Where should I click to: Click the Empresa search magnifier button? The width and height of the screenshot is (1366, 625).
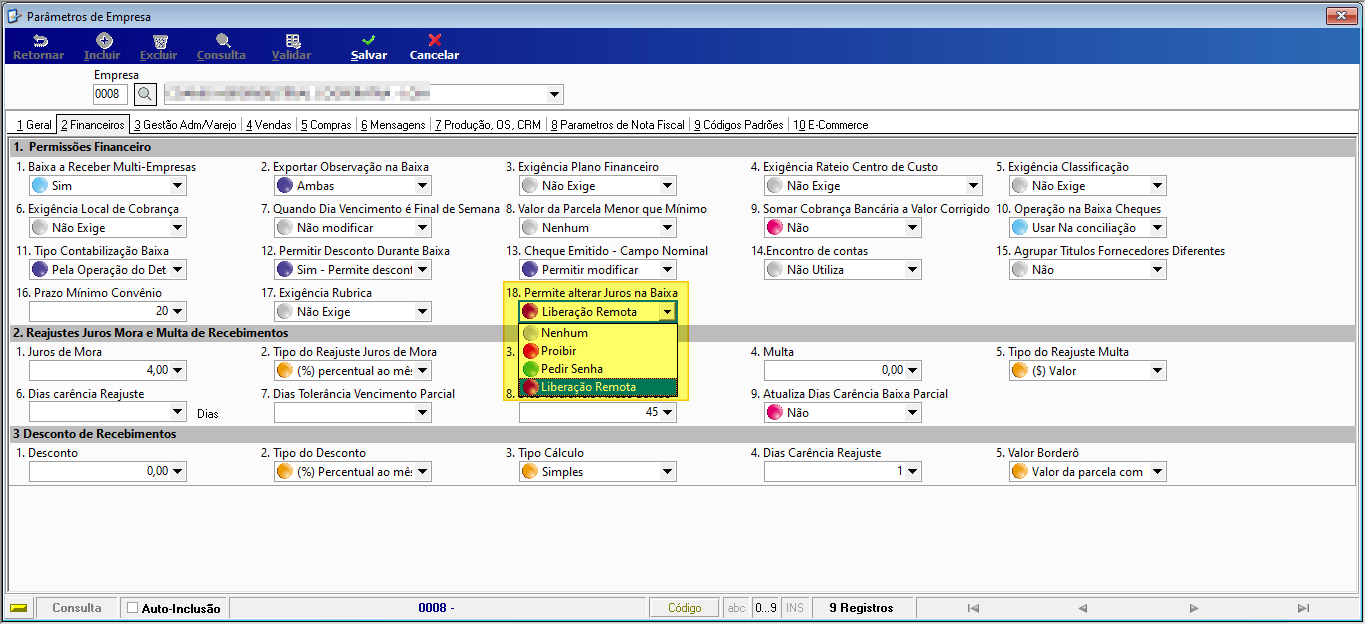pyautogui.click(x=145, y=95)
